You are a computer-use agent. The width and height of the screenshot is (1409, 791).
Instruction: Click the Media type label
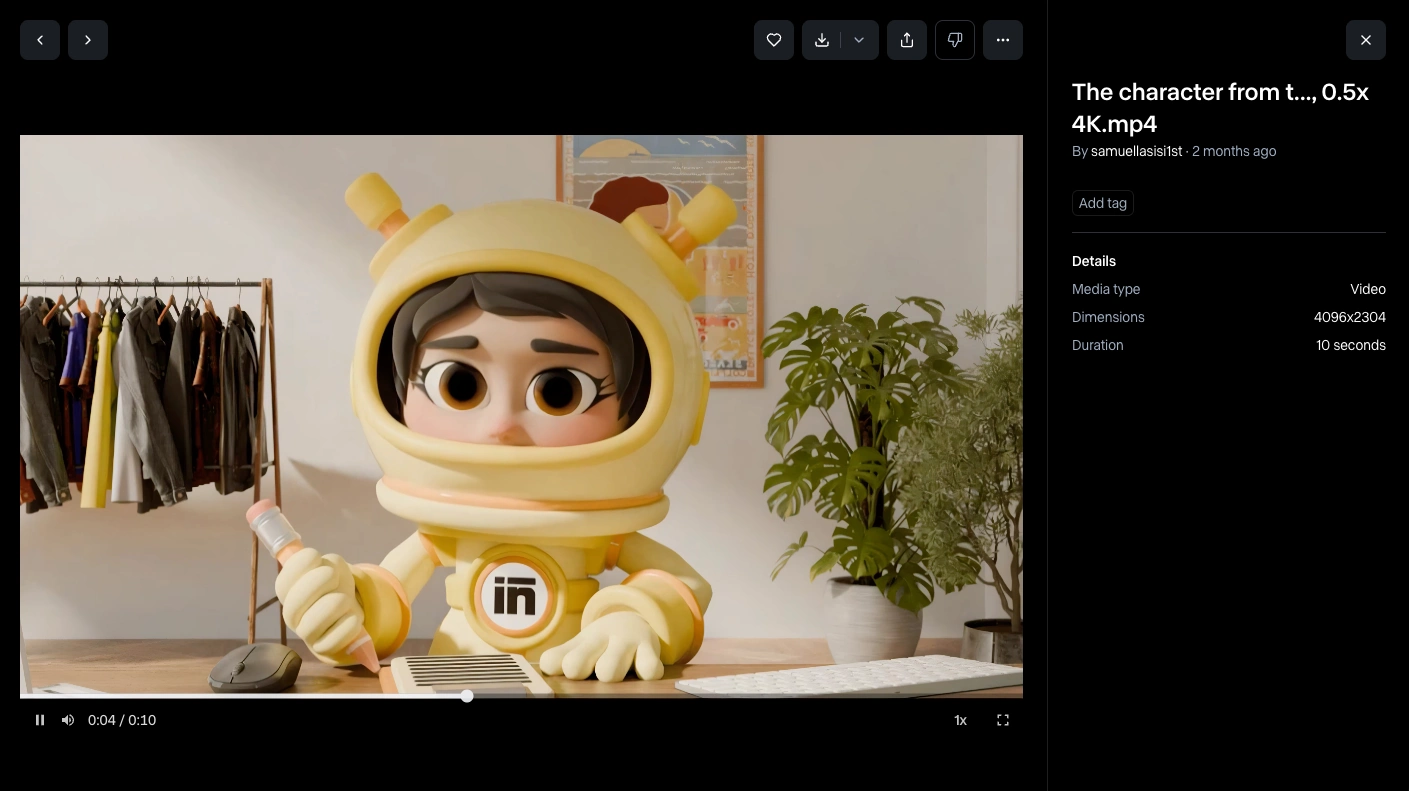[1106, 289]
